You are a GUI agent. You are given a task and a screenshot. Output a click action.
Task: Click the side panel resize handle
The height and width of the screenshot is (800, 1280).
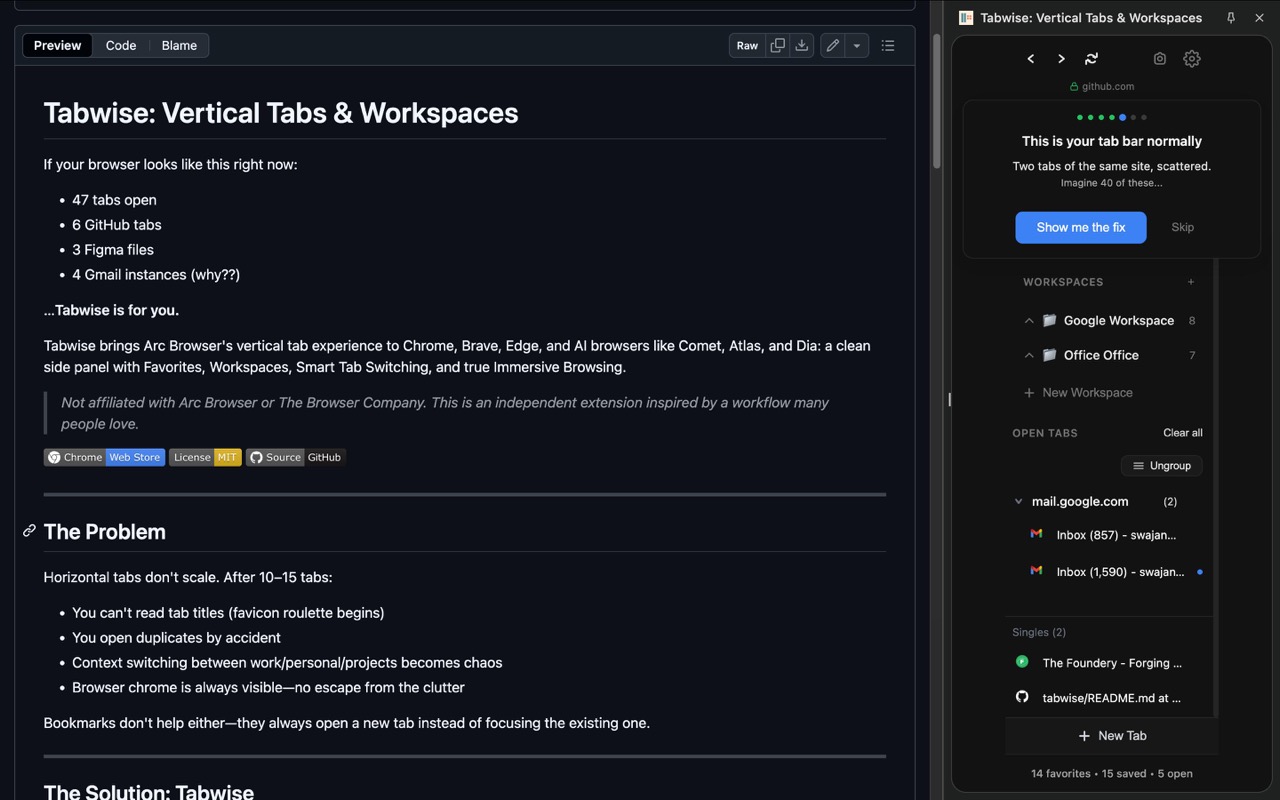click(x=949, y=400)
